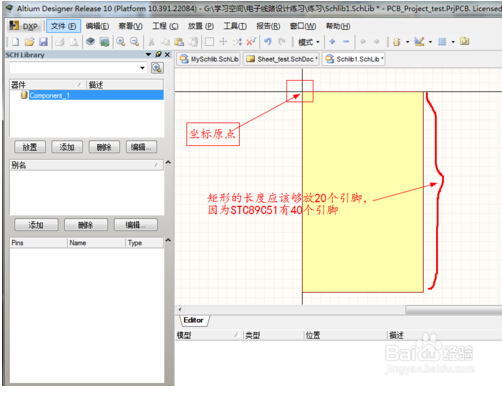Select Component_1 in the components list
This screenshot has width=502, height=395.
point(87,95)
